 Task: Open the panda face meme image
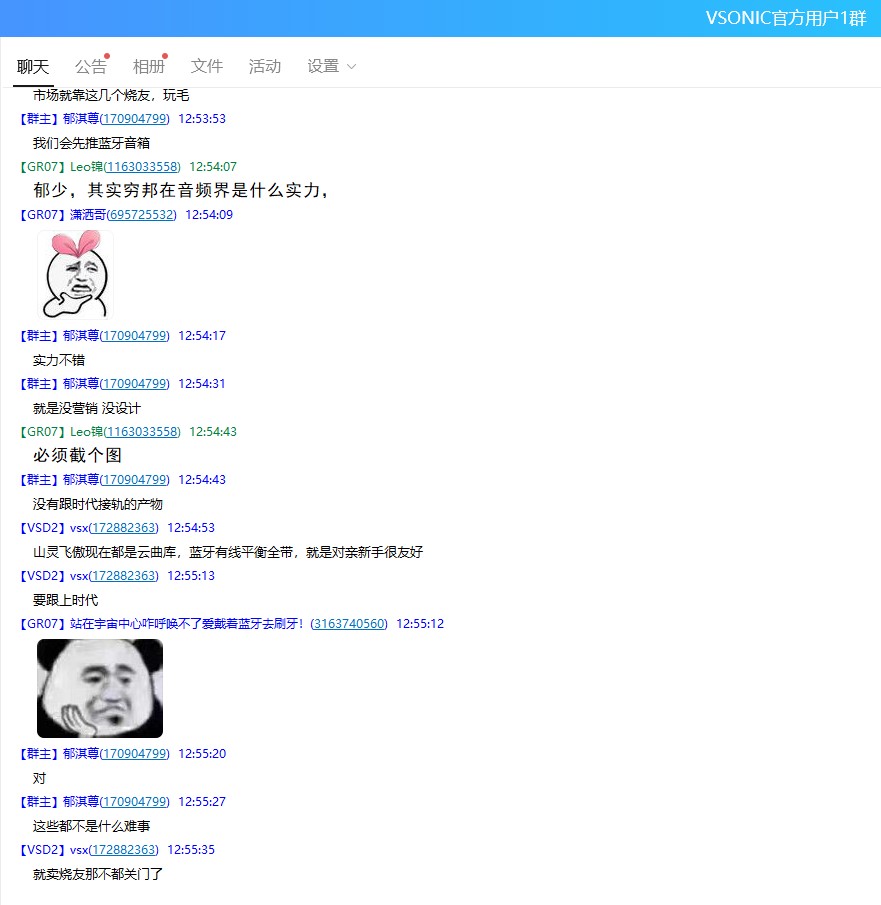point(100,689)
